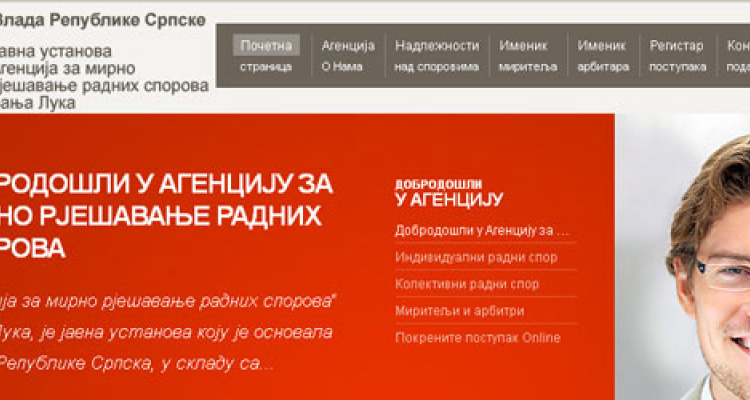This screenshot has height=400, width=750.
Task: Click the italic intro paragraph in the banner
Action: tap(167, 332)
